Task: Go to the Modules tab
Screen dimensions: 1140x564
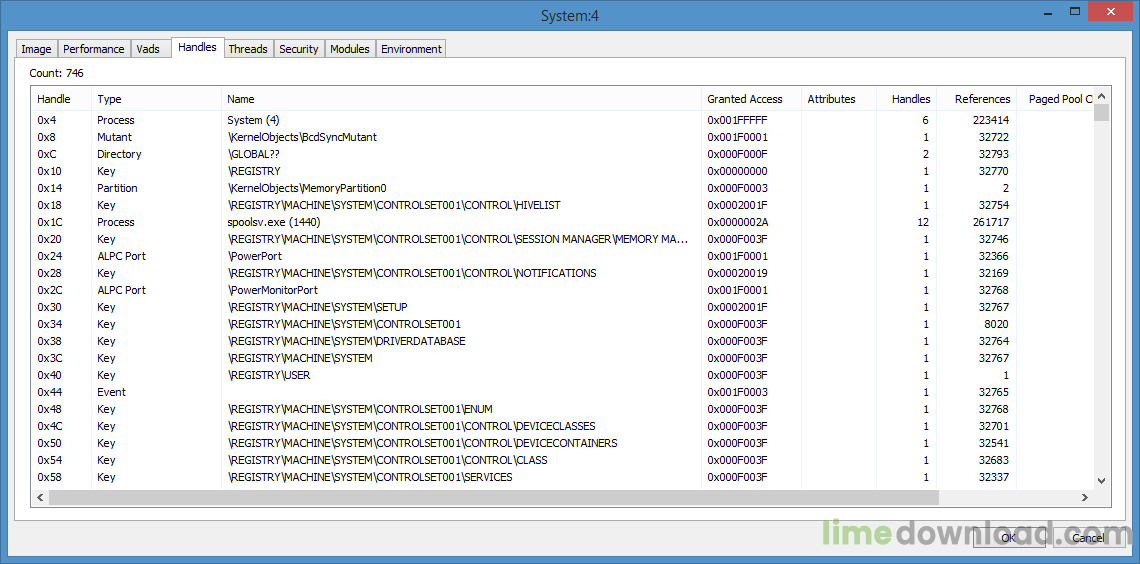Action: click(350, 49)
